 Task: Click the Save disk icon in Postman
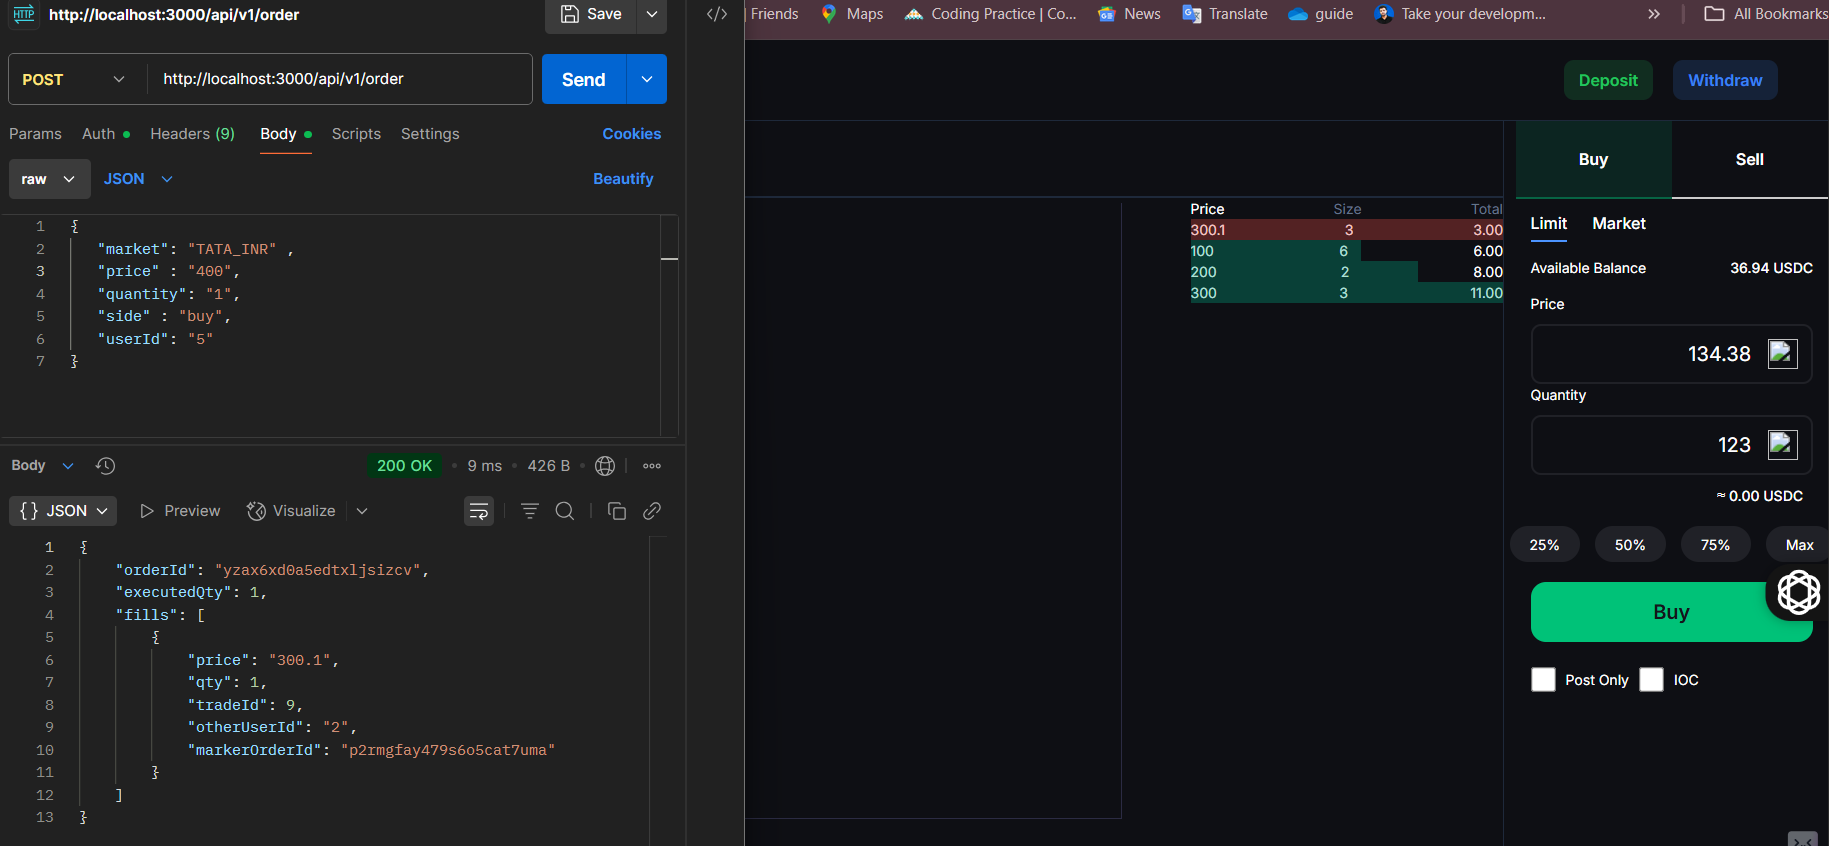tap(570, 14)
